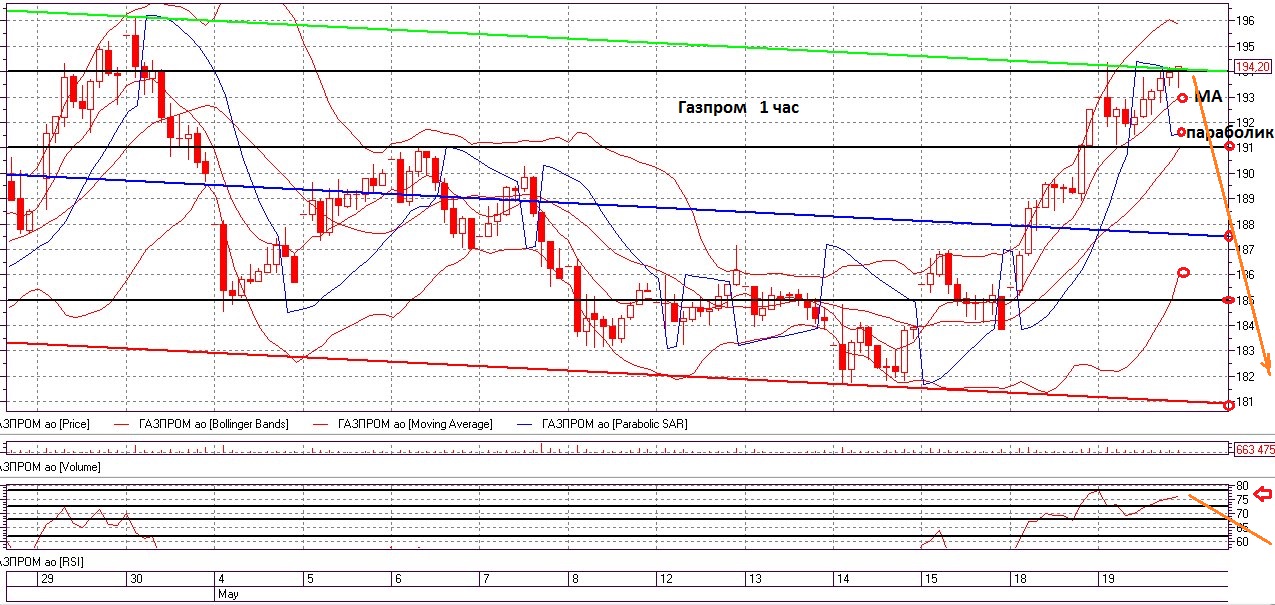Click the date label 5 on time axis
The width and height of the screenshot is (1275, 605).
[x=310, y=579]
